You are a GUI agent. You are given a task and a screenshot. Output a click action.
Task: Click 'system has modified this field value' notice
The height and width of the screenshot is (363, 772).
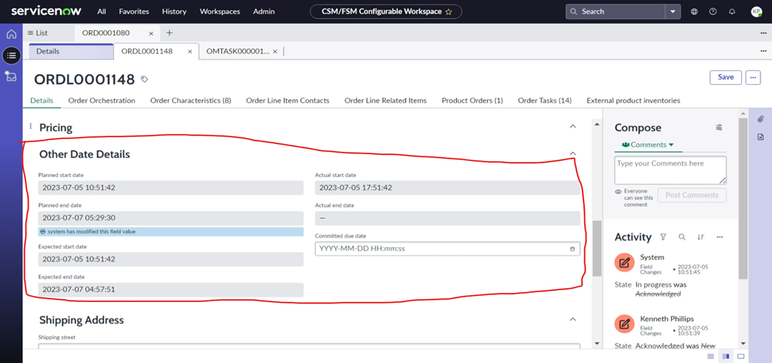tap(171, 231)
